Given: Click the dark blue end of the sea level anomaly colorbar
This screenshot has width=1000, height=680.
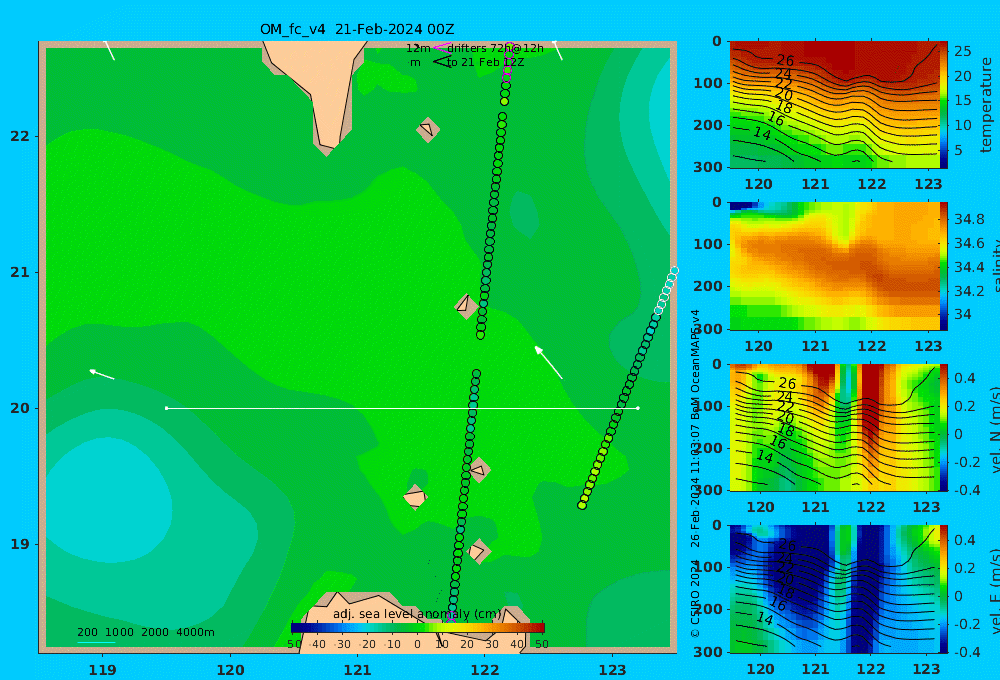Looking at the screenshot, I should point(298,628).
